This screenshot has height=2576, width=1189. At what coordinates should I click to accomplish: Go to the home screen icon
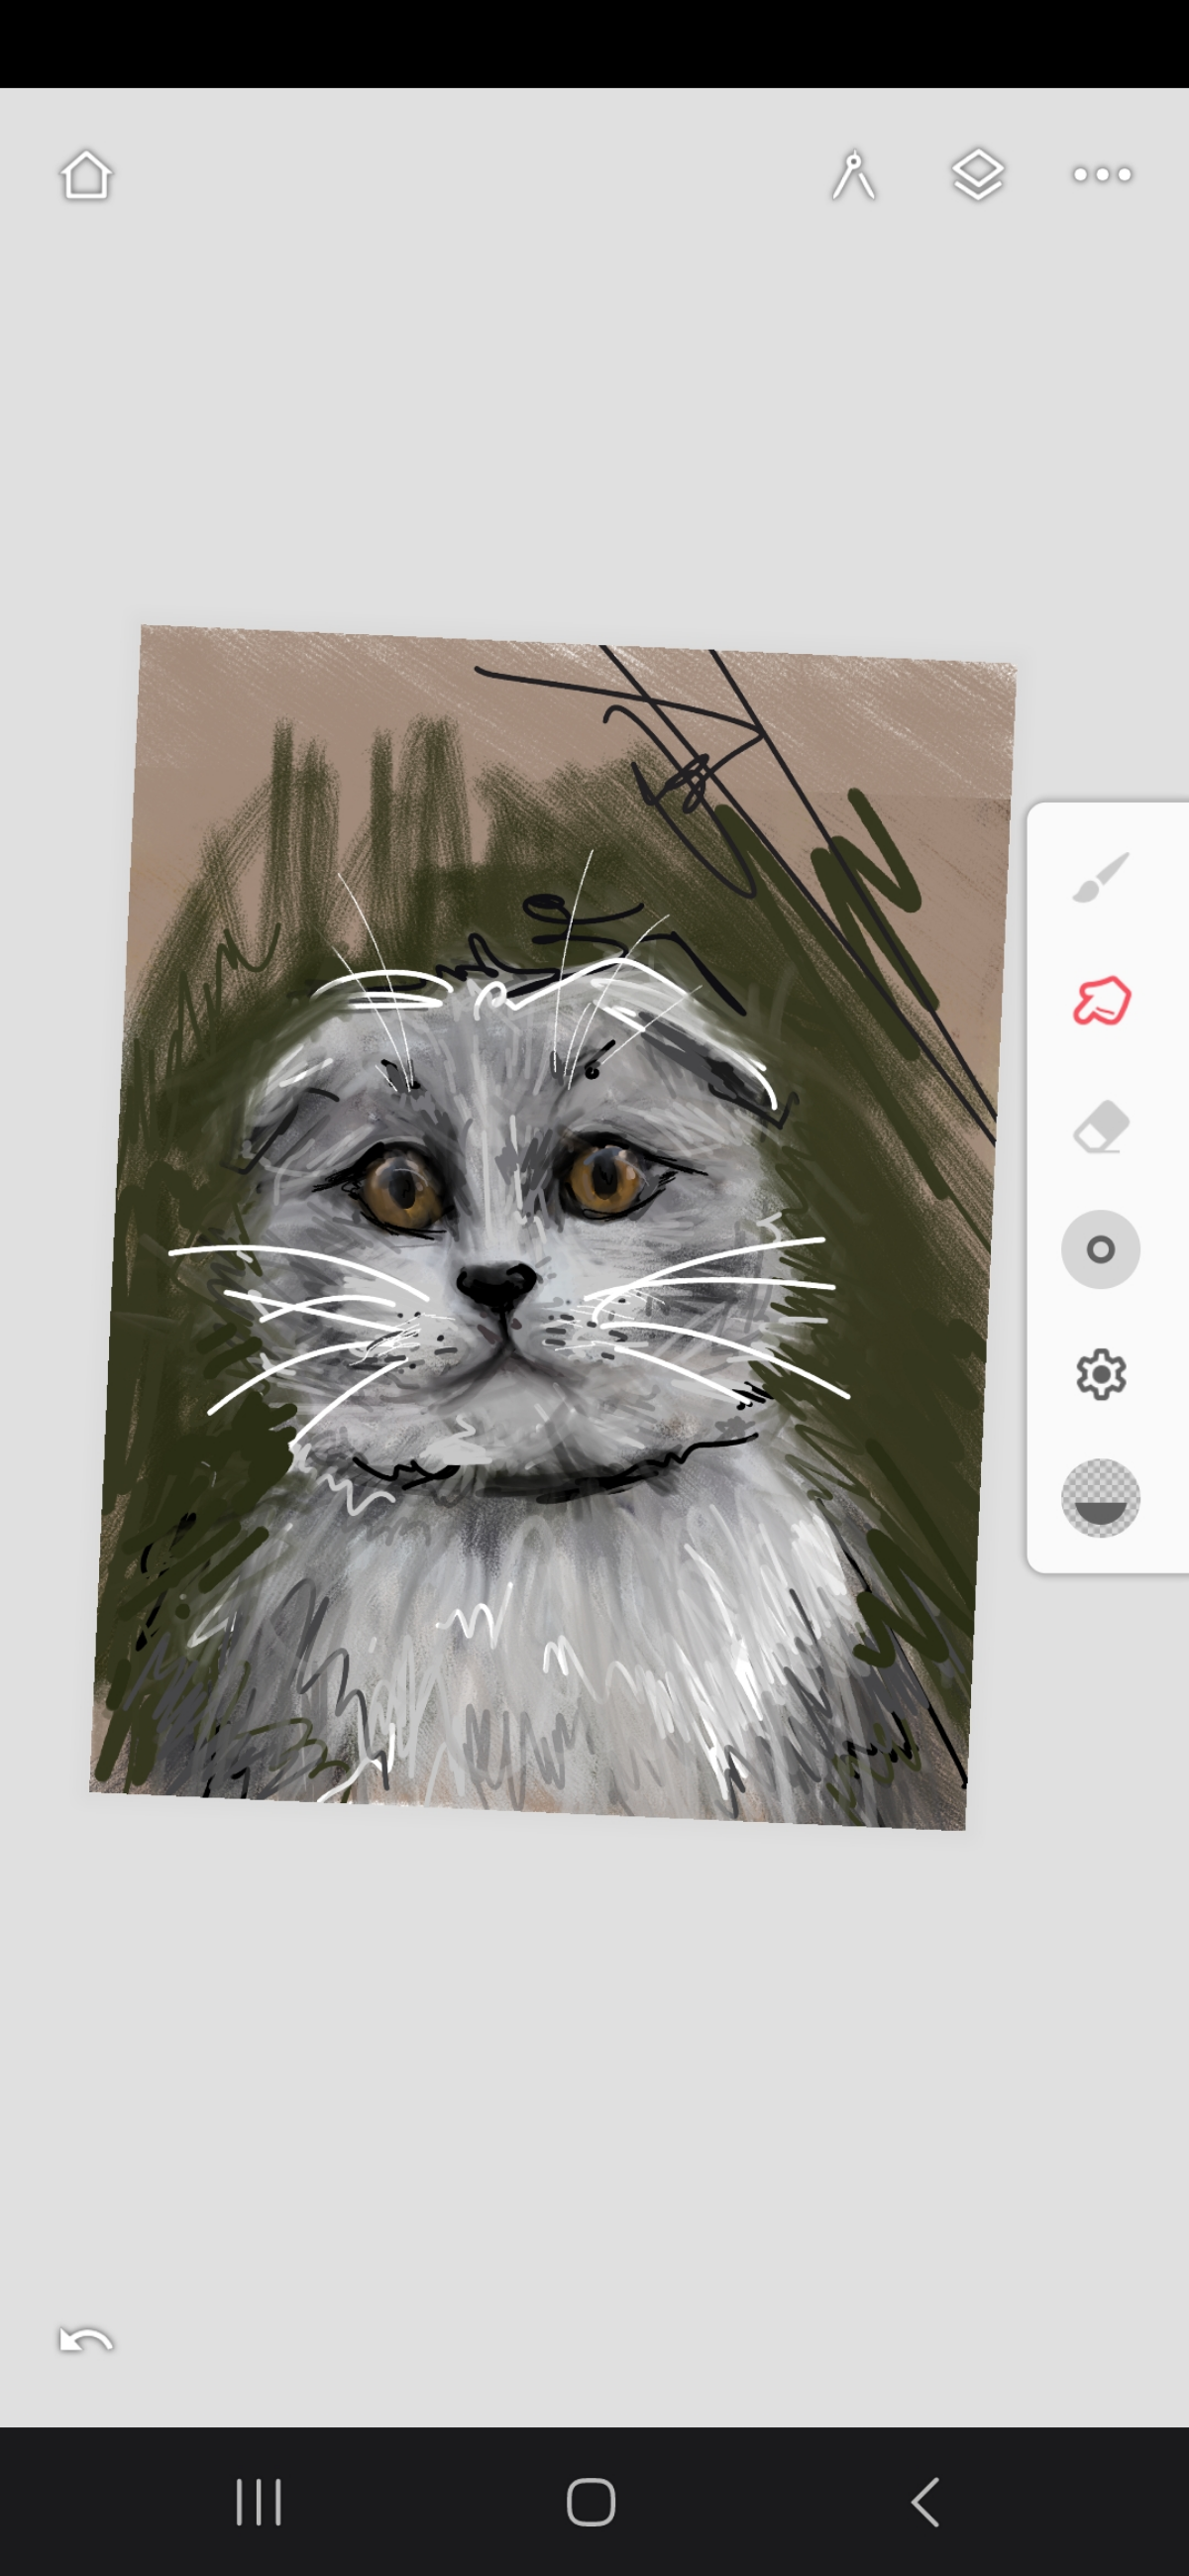click(x=86, y=175)
